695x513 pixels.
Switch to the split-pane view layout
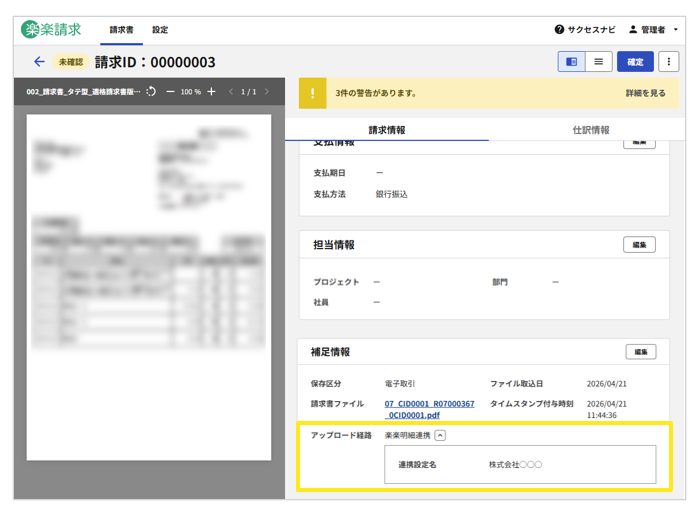571,62
